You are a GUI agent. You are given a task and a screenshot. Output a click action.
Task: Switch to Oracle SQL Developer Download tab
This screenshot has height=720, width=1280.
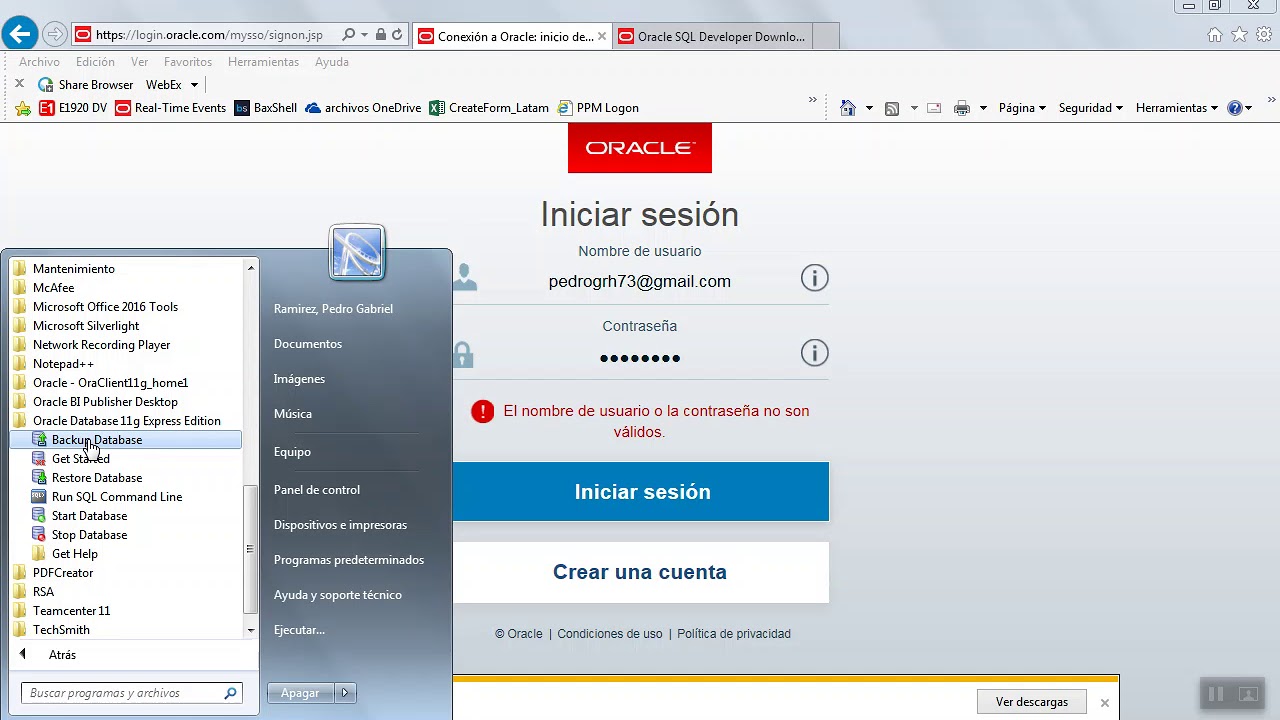pos(712,36)
